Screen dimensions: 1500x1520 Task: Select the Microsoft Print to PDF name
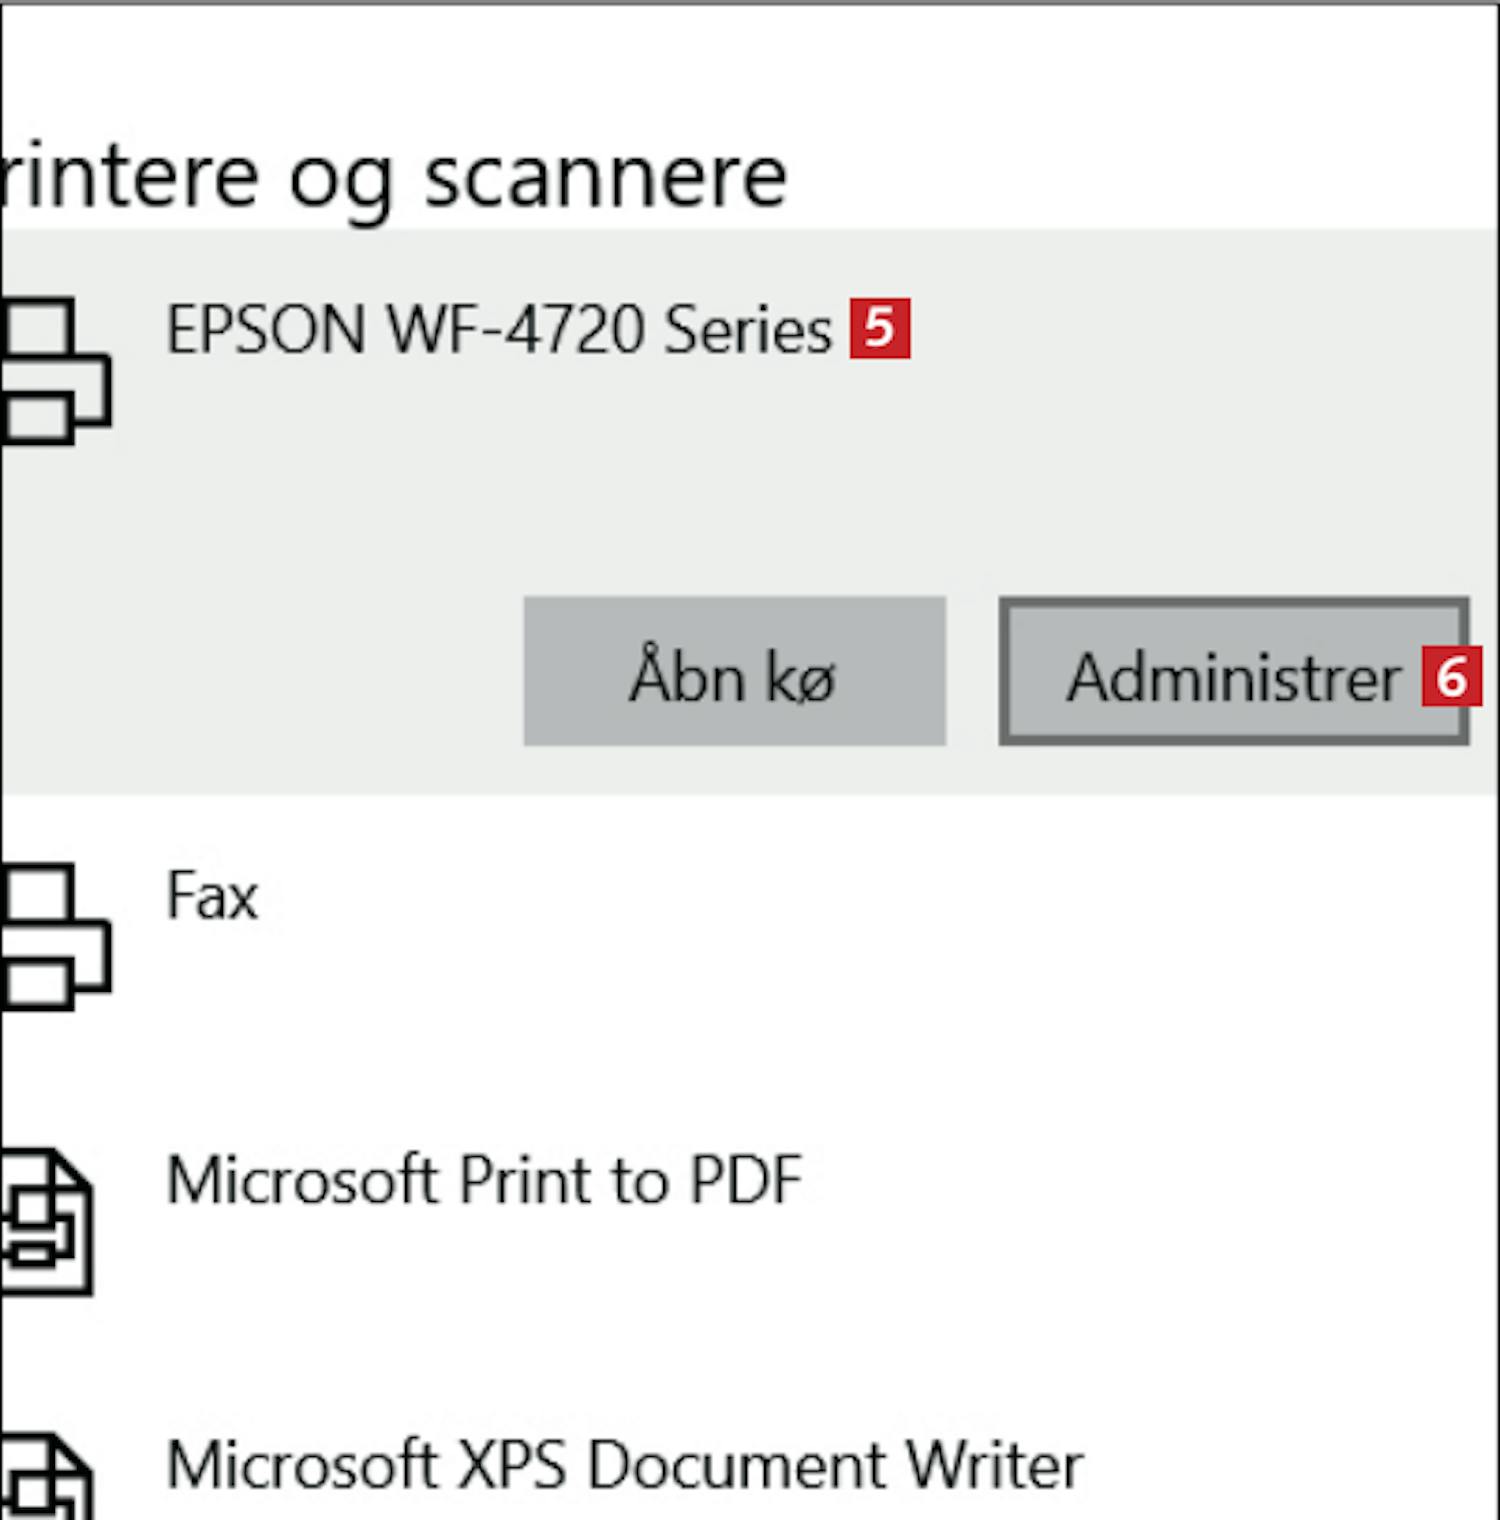pos(484,1180)
